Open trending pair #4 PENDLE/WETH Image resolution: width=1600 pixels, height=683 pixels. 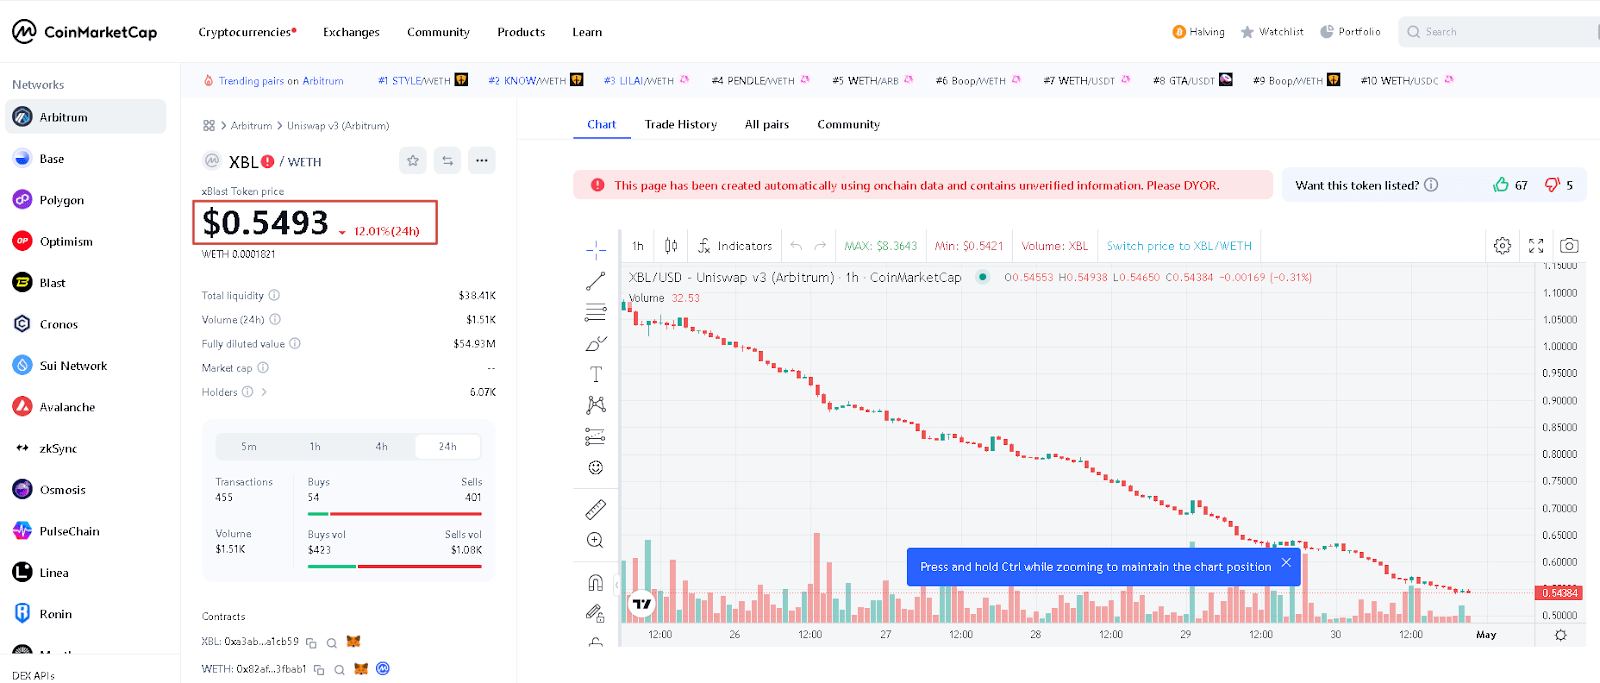(760, 80)
